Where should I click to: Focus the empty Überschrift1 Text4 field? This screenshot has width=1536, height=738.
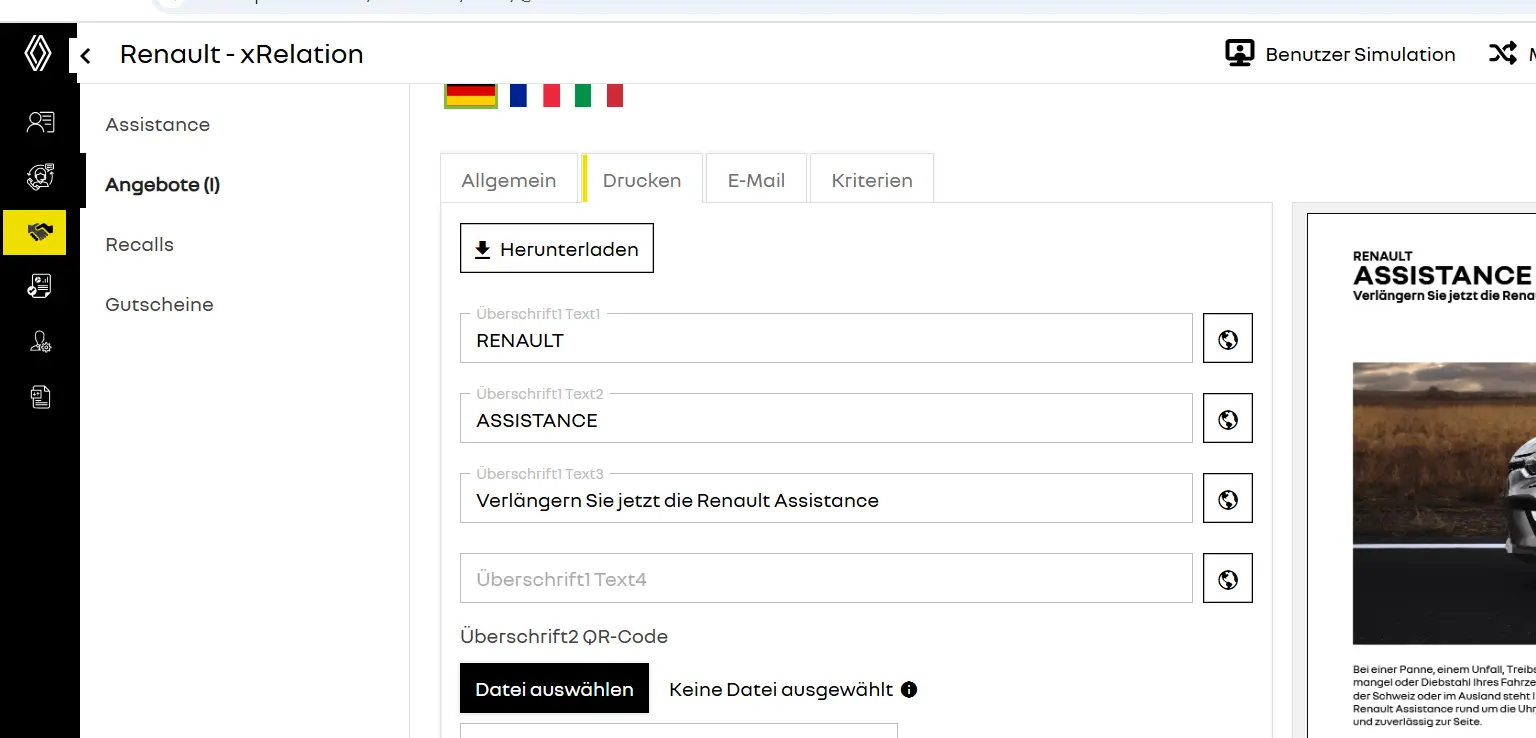[826, 578]
